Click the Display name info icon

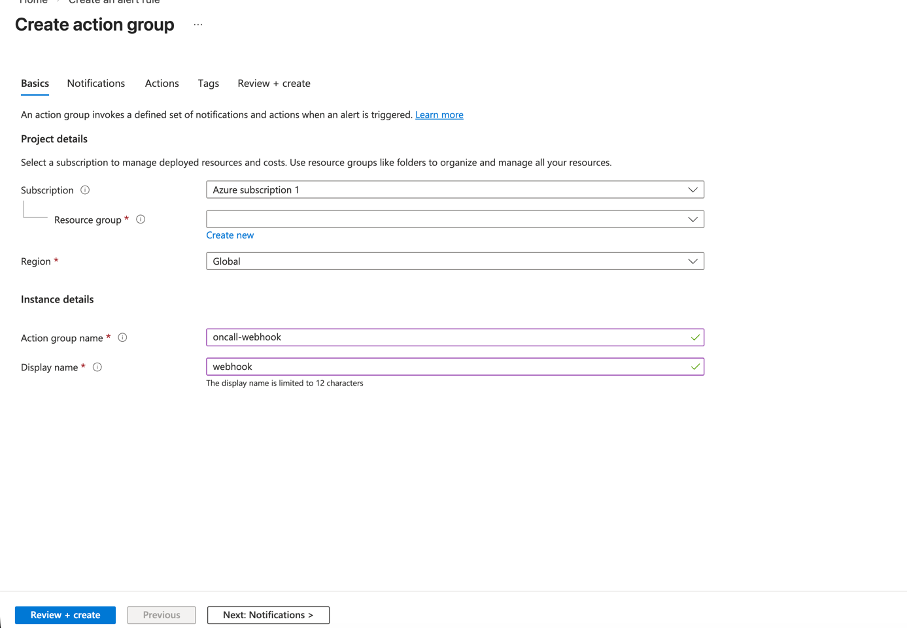coord(97,367)
